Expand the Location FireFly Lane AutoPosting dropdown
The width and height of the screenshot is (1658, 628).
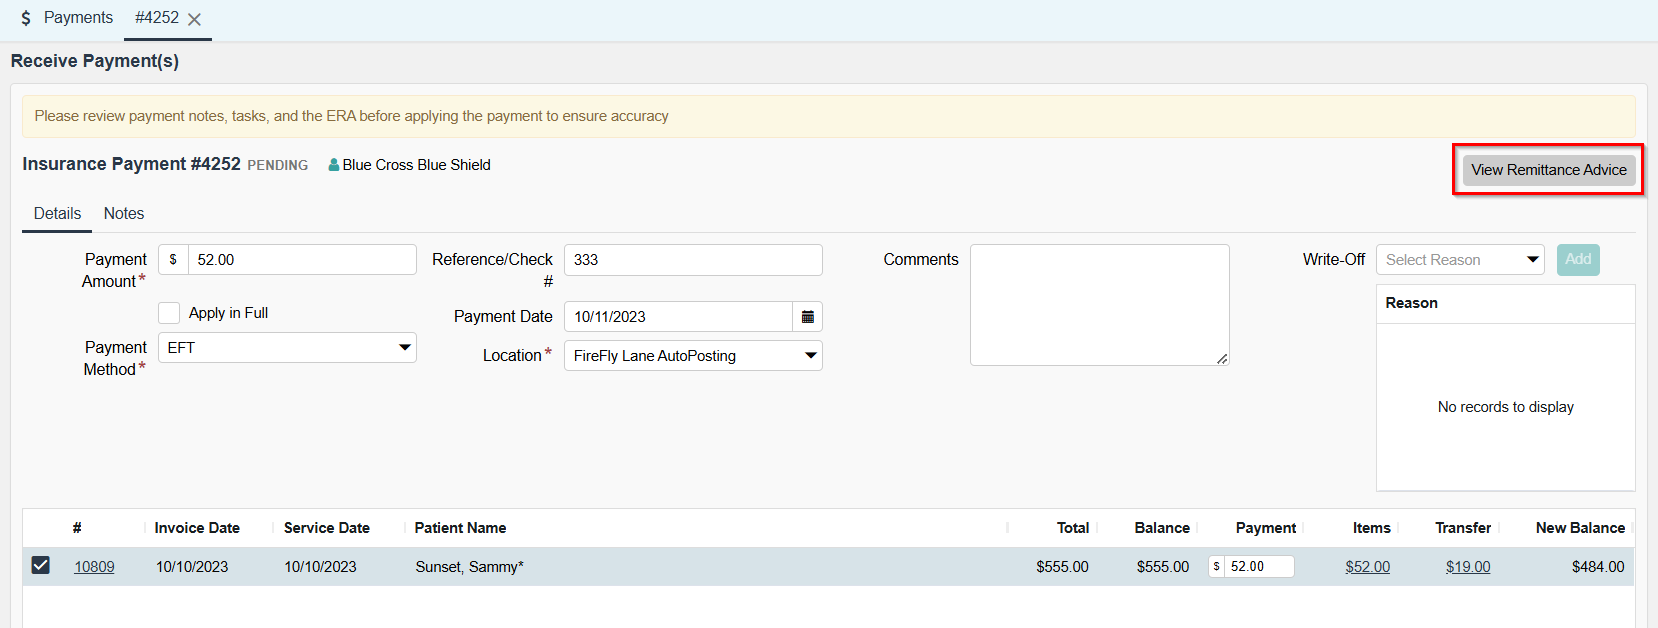[x=693, y=356]
